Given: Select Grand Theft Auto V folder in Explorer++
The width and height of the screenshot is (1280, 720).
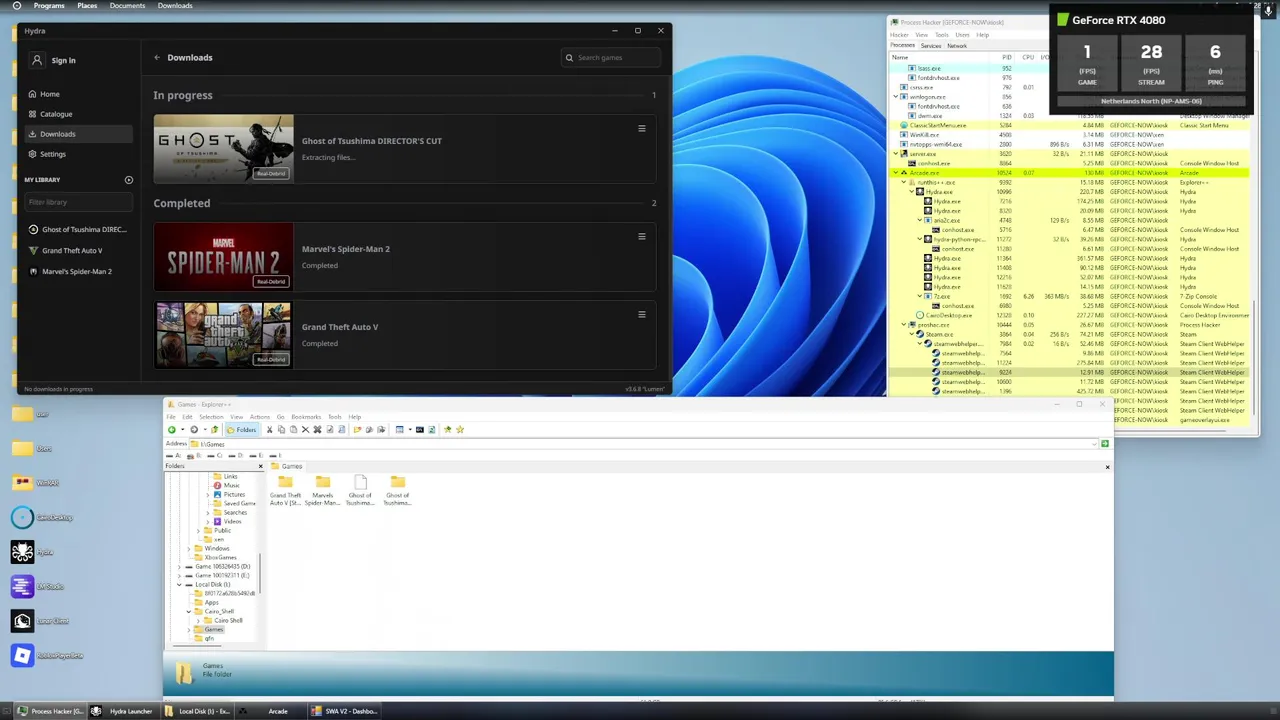Looking at the screenshot, I should 285,490.
